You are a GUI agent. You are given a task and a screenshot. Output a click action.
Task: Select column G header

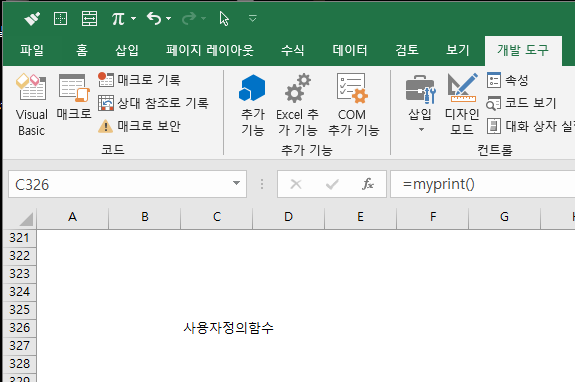(x=505, y=217)
